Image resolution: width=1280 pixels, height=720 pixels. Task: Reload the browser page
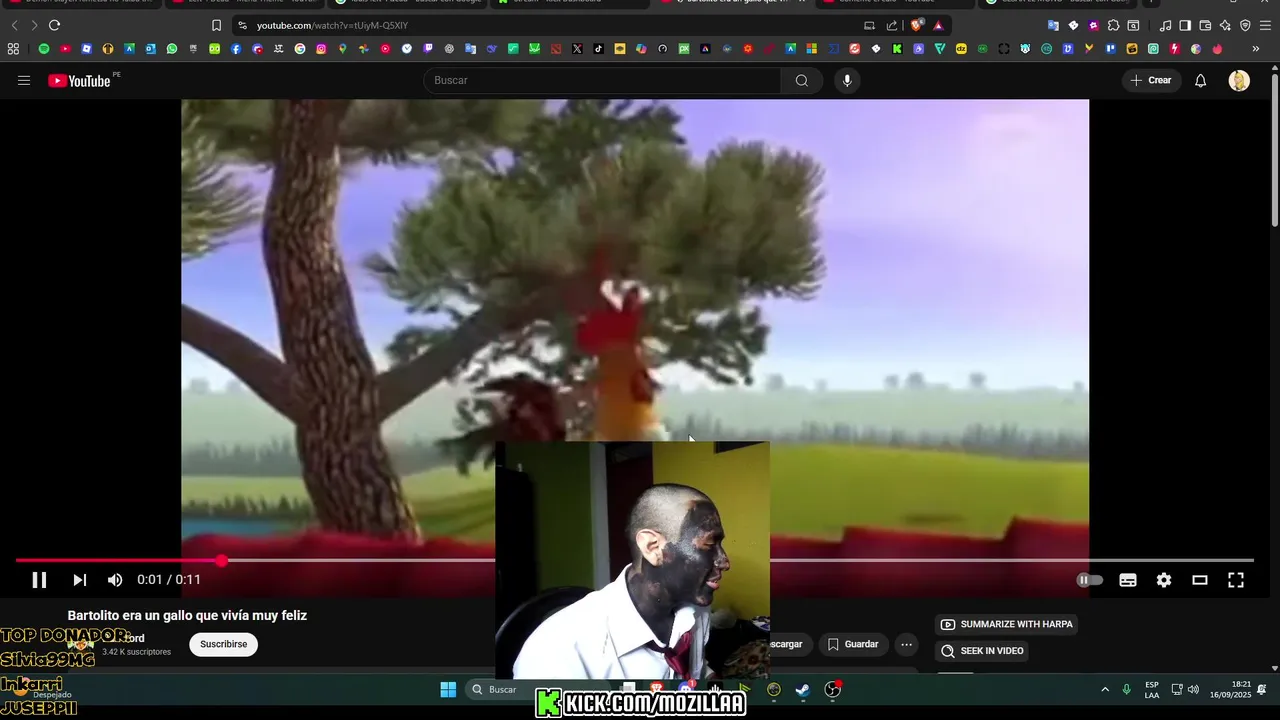54,25
